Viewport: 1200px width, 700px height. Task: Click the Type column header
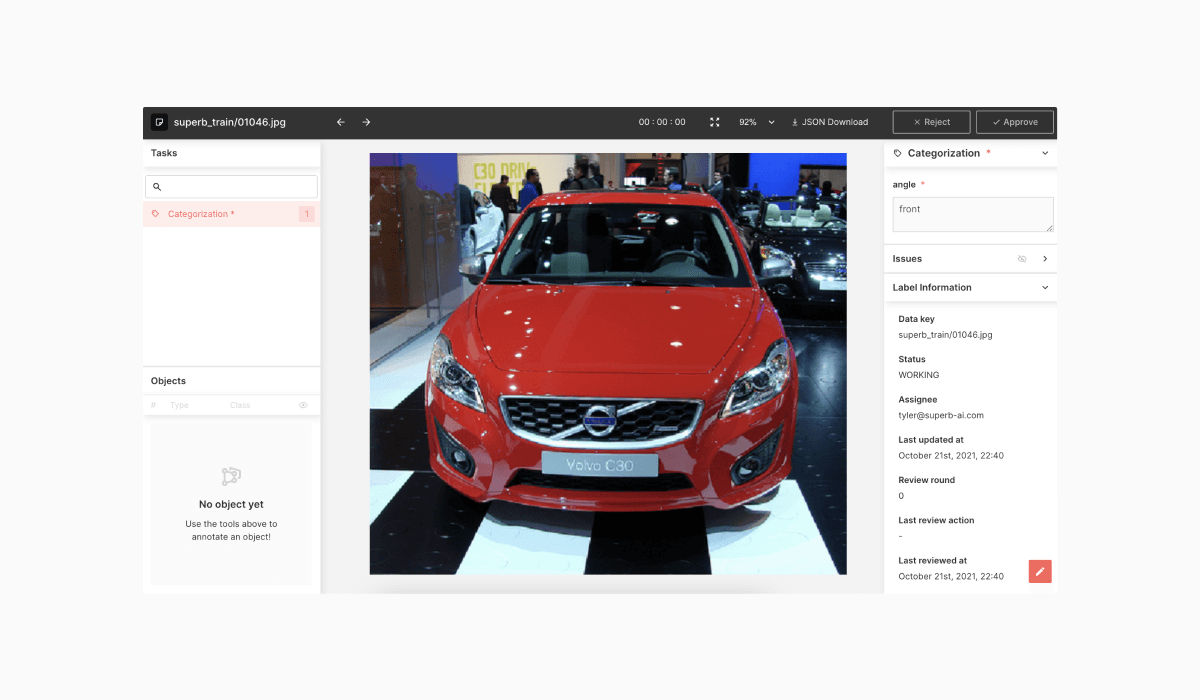click(x=179, y=405)
